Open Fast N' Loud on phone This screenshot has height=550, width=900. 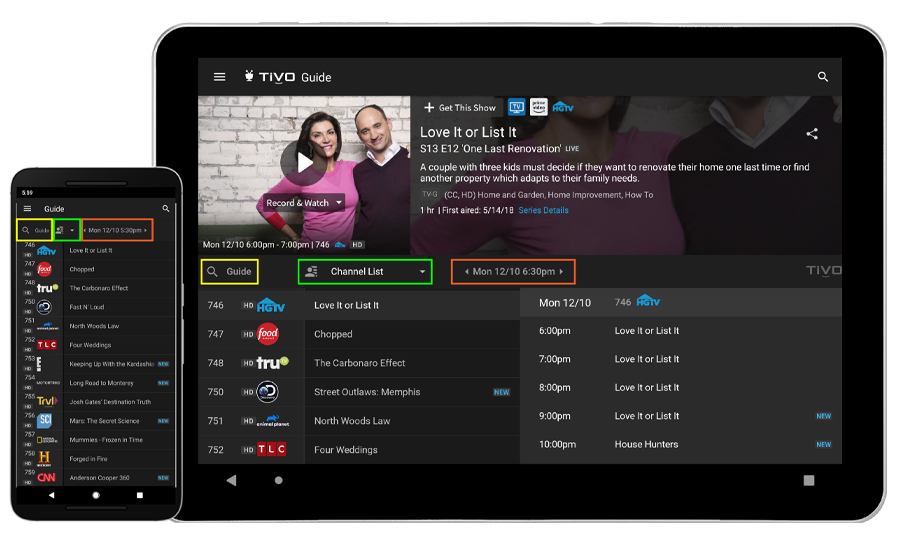tap(119, 307)
